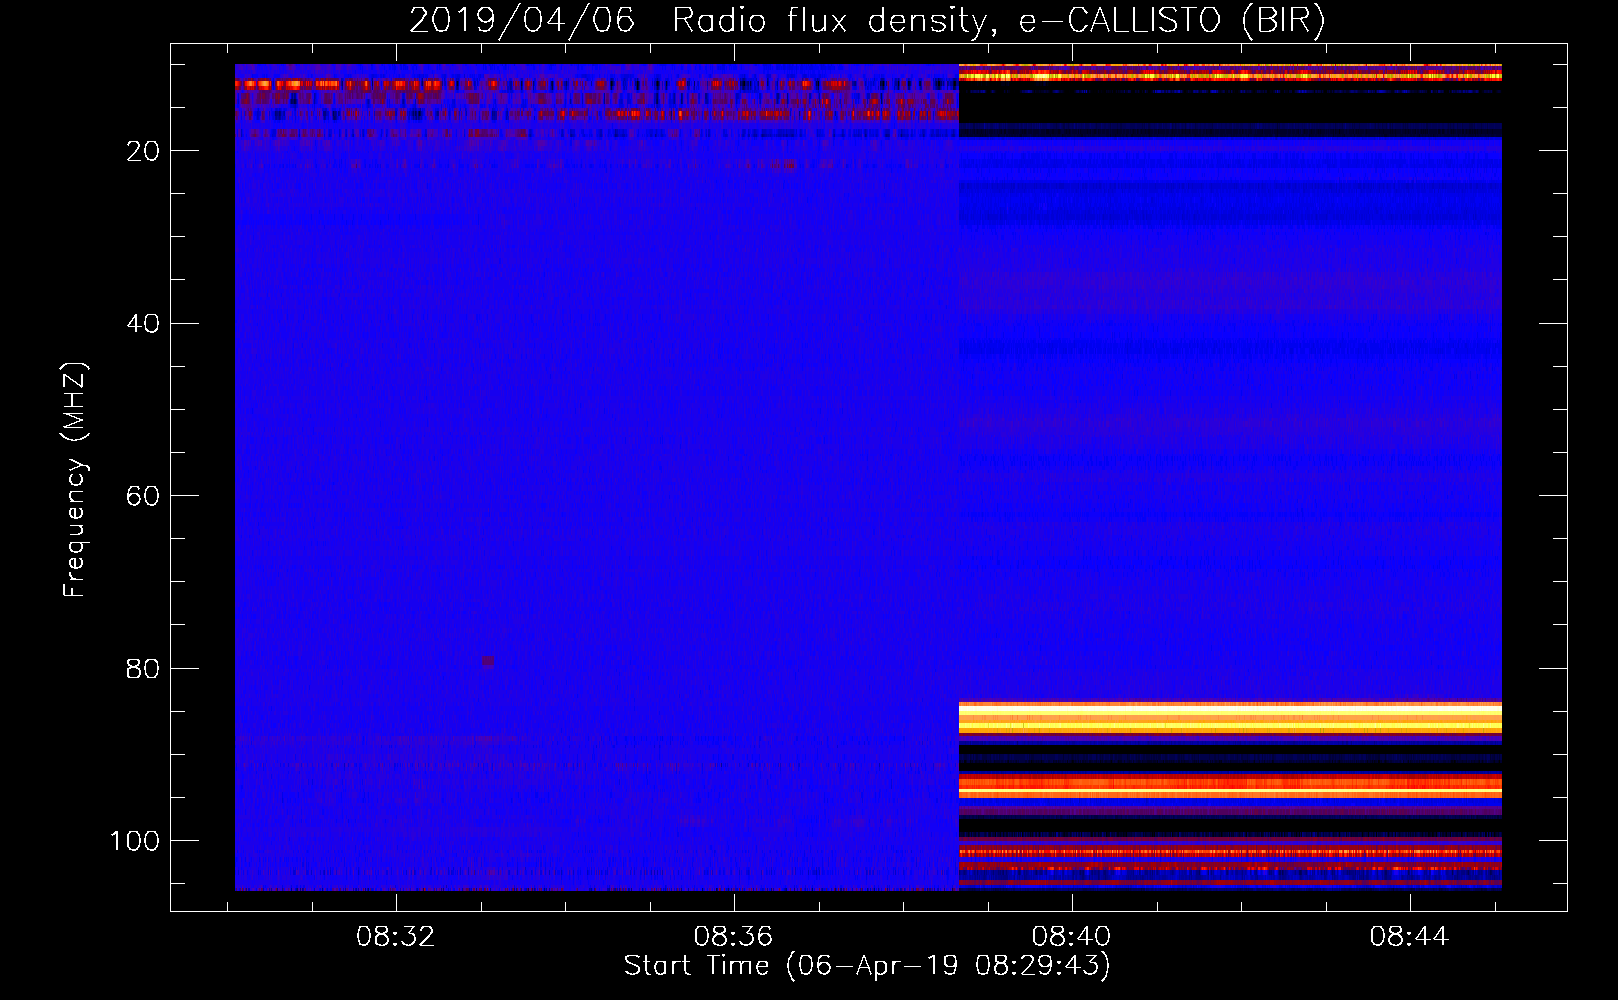Click the 'Frequency (MHZ)' axis label

(75, 479)
